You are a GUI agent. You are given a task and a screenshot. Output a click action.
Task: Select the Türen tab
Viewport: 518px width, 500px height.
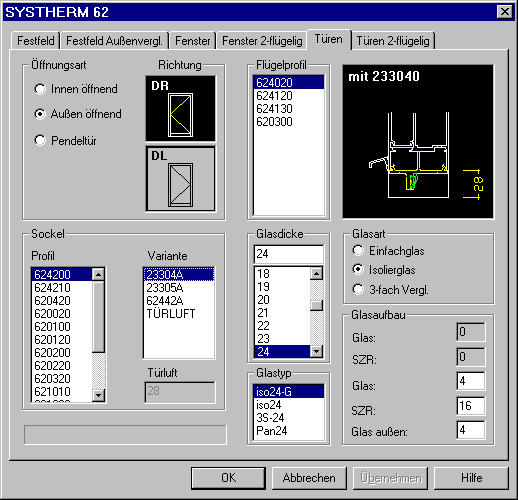(x=329, y=39)
